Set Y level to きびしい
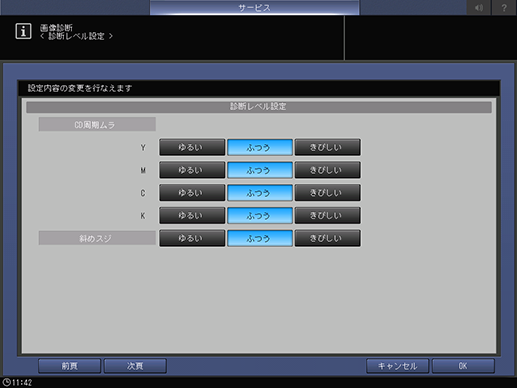The height and width of the screenshot is (388, 517). (x=327, y=147)
